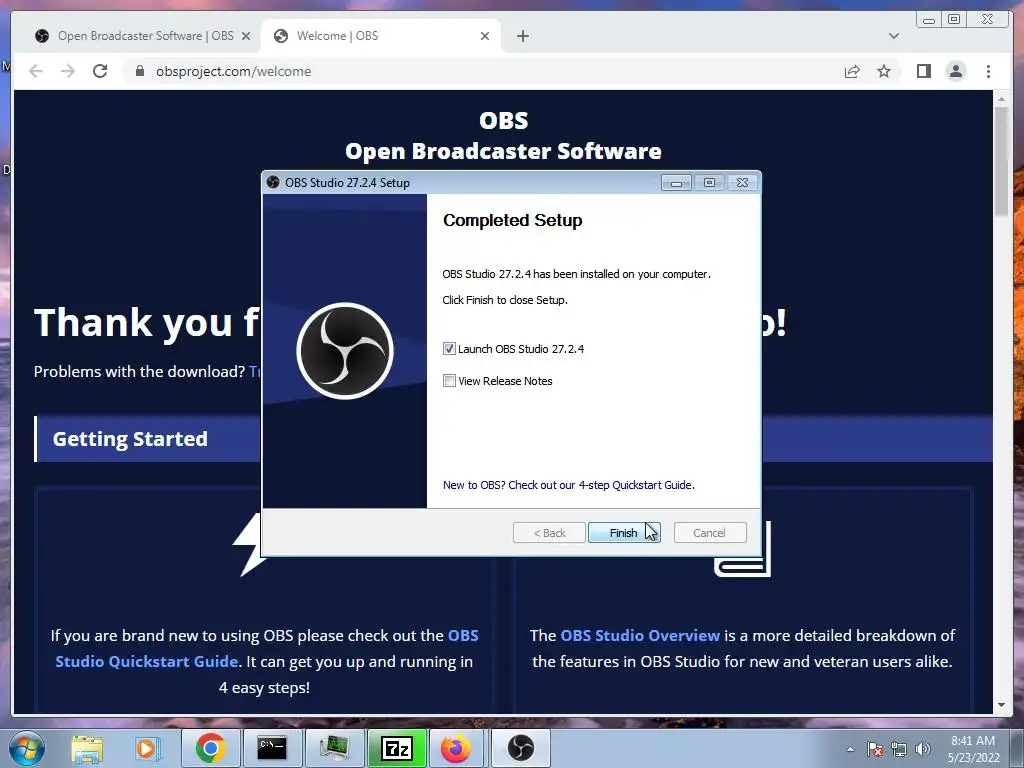Image resolution: width=1024 pixels, height=768 pixels.
Task: Click the Finish button in OBS Setup
Action: coord(624,533)
